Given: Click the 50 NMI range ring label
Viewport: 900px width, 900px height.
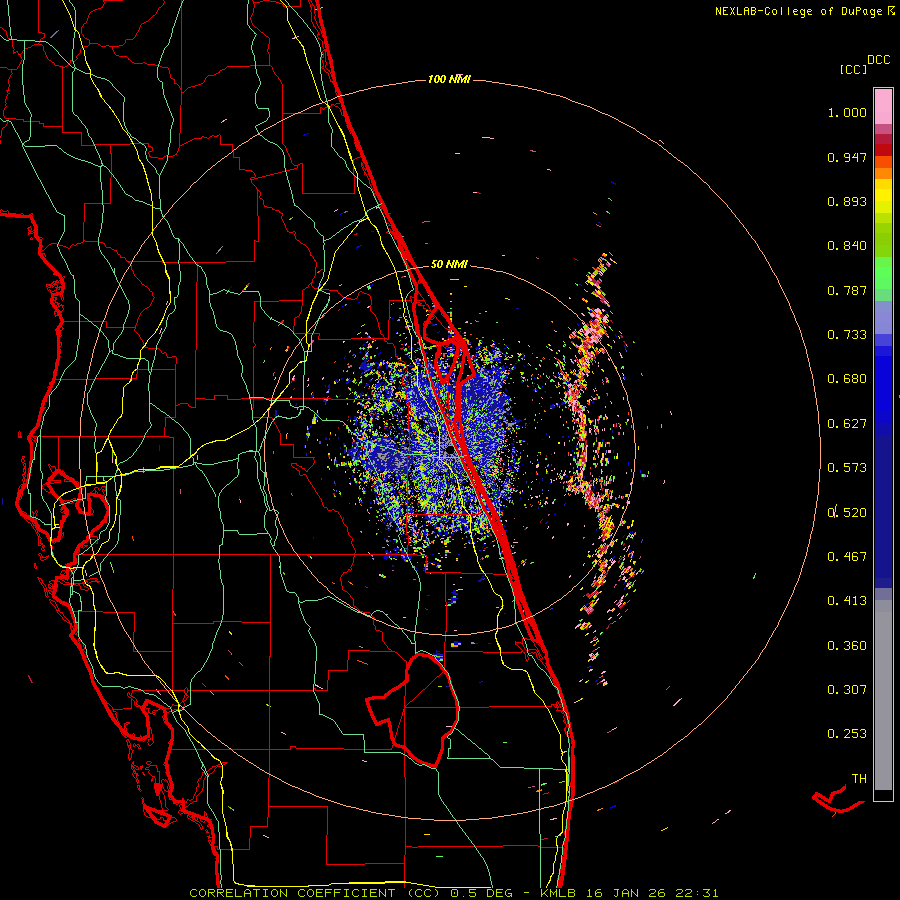Looking at the screenshot, I should [x=449, y=265].
